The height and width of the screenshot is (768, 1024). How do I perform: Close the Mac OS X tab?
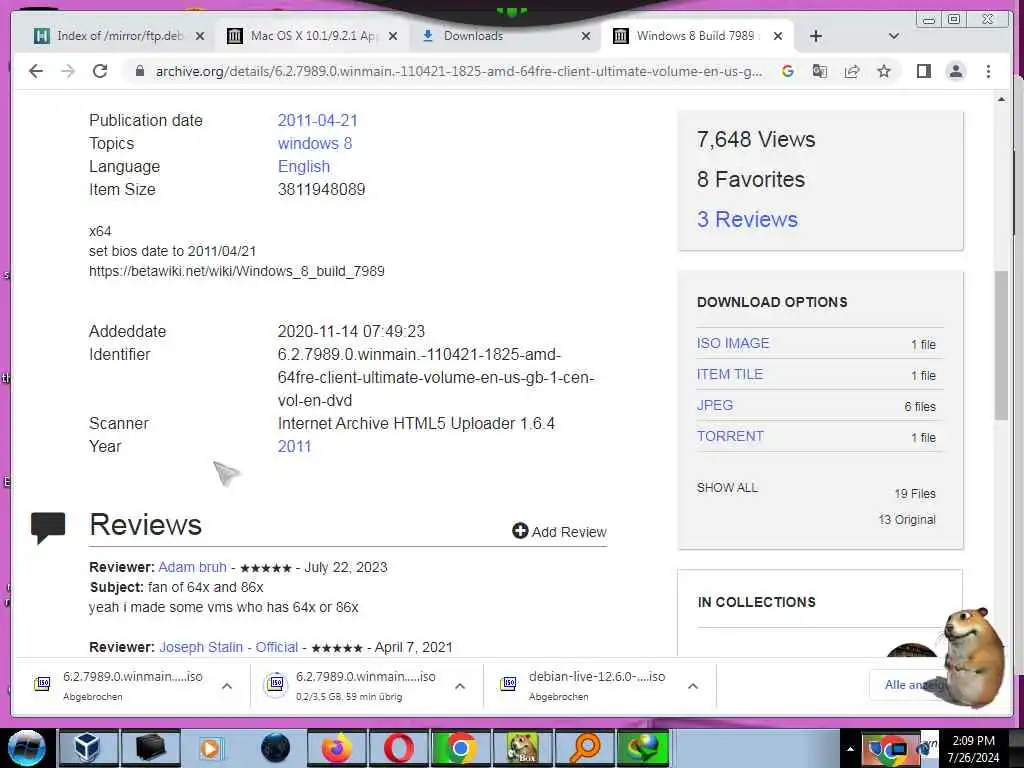click(392, 36)
